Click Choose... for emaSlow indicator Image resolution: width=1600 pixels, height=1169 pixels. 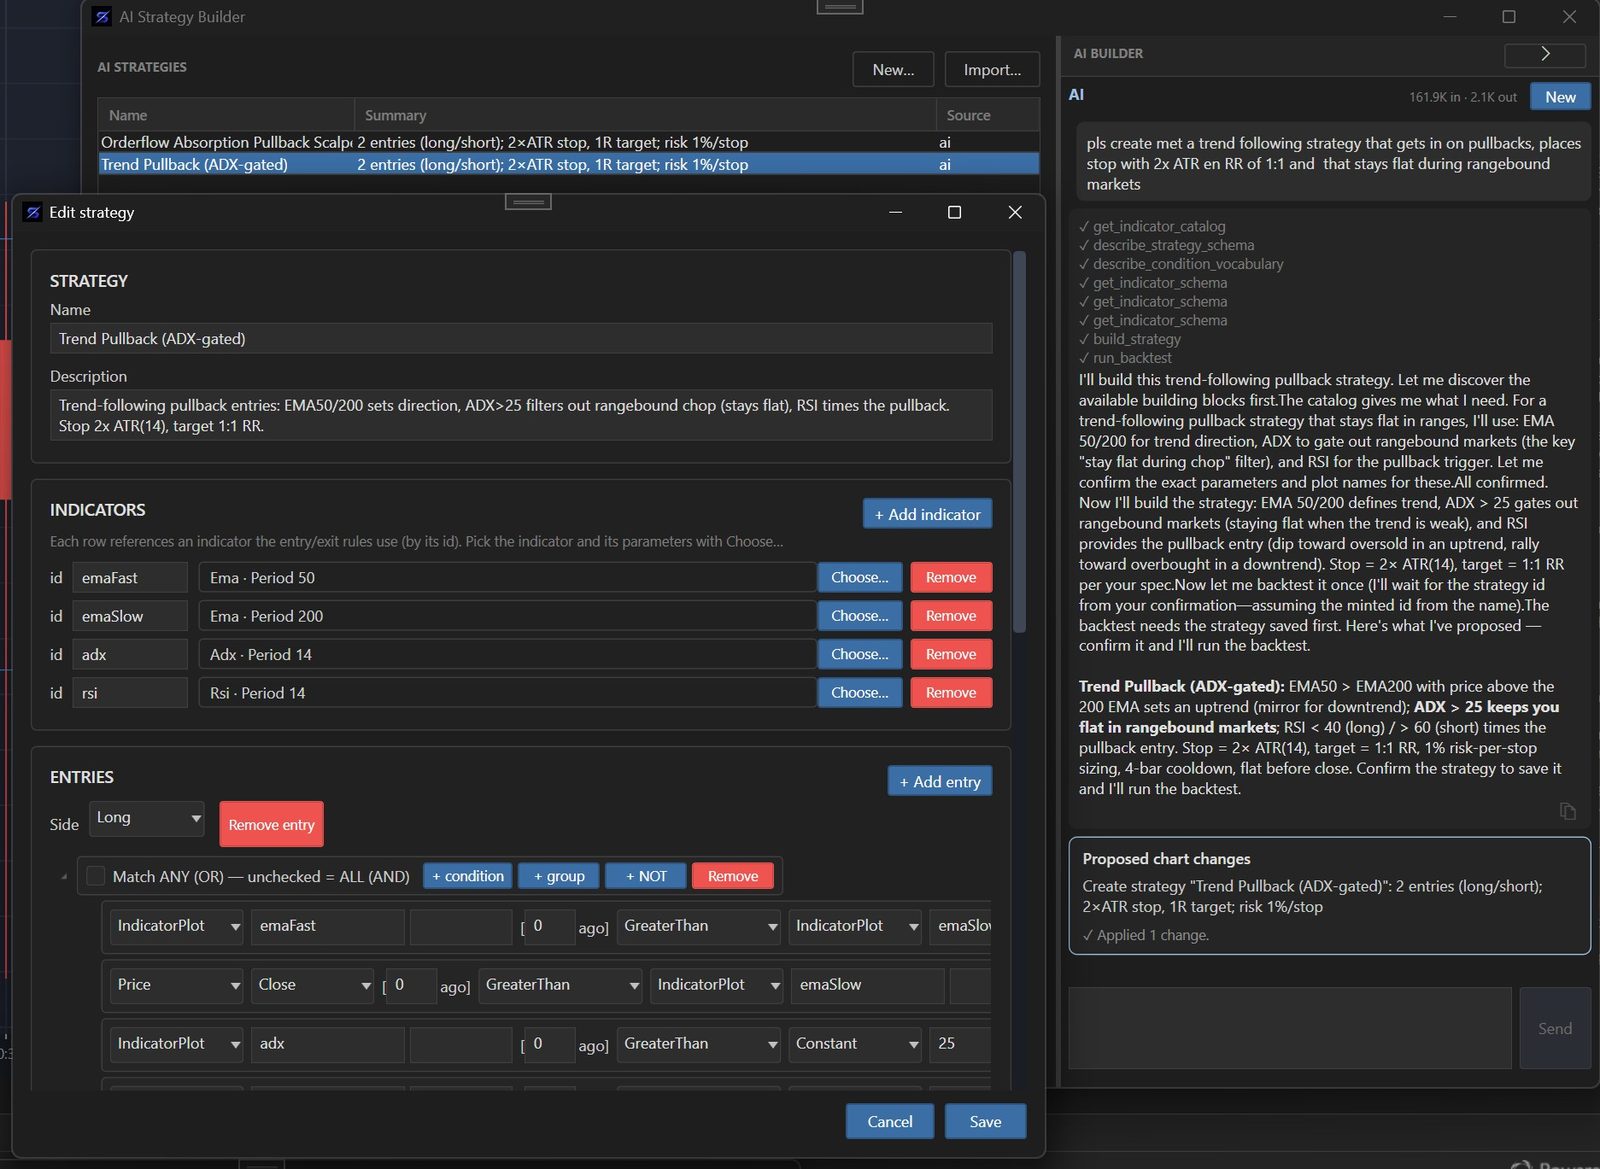(x=860, y=616)
